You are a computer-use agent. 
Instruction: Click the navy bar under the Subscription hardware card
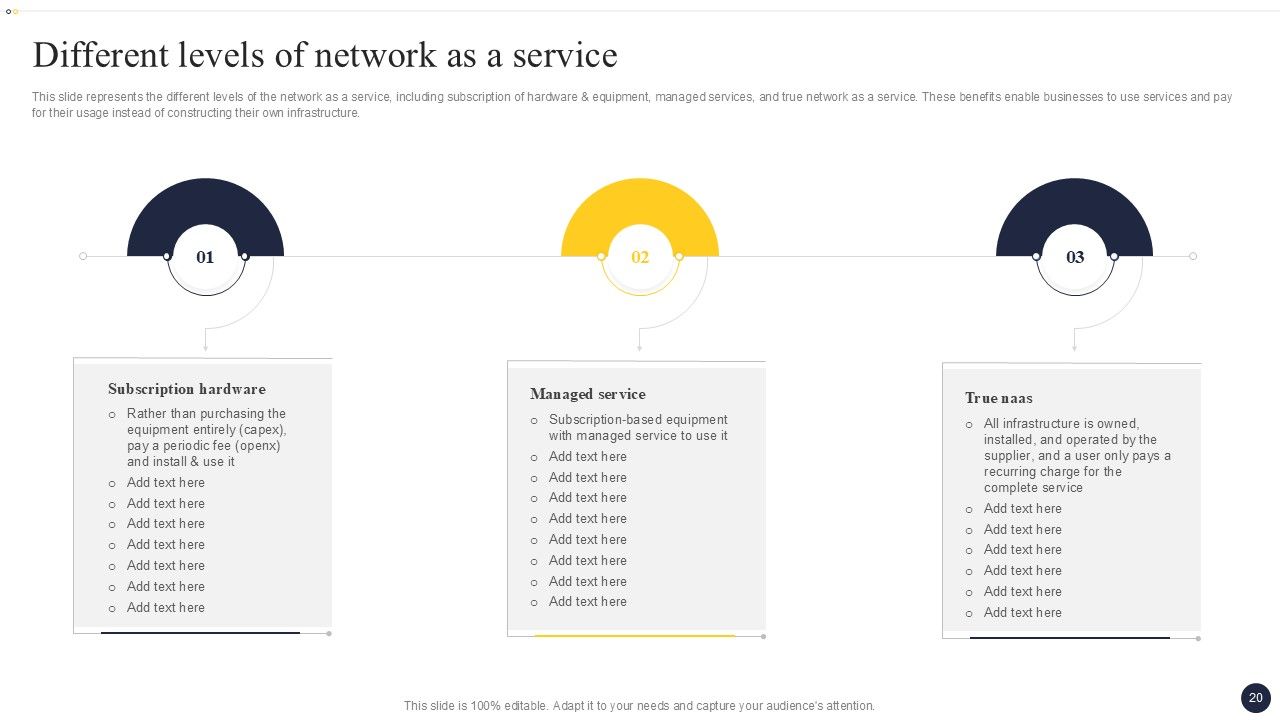tap(200, 632)
